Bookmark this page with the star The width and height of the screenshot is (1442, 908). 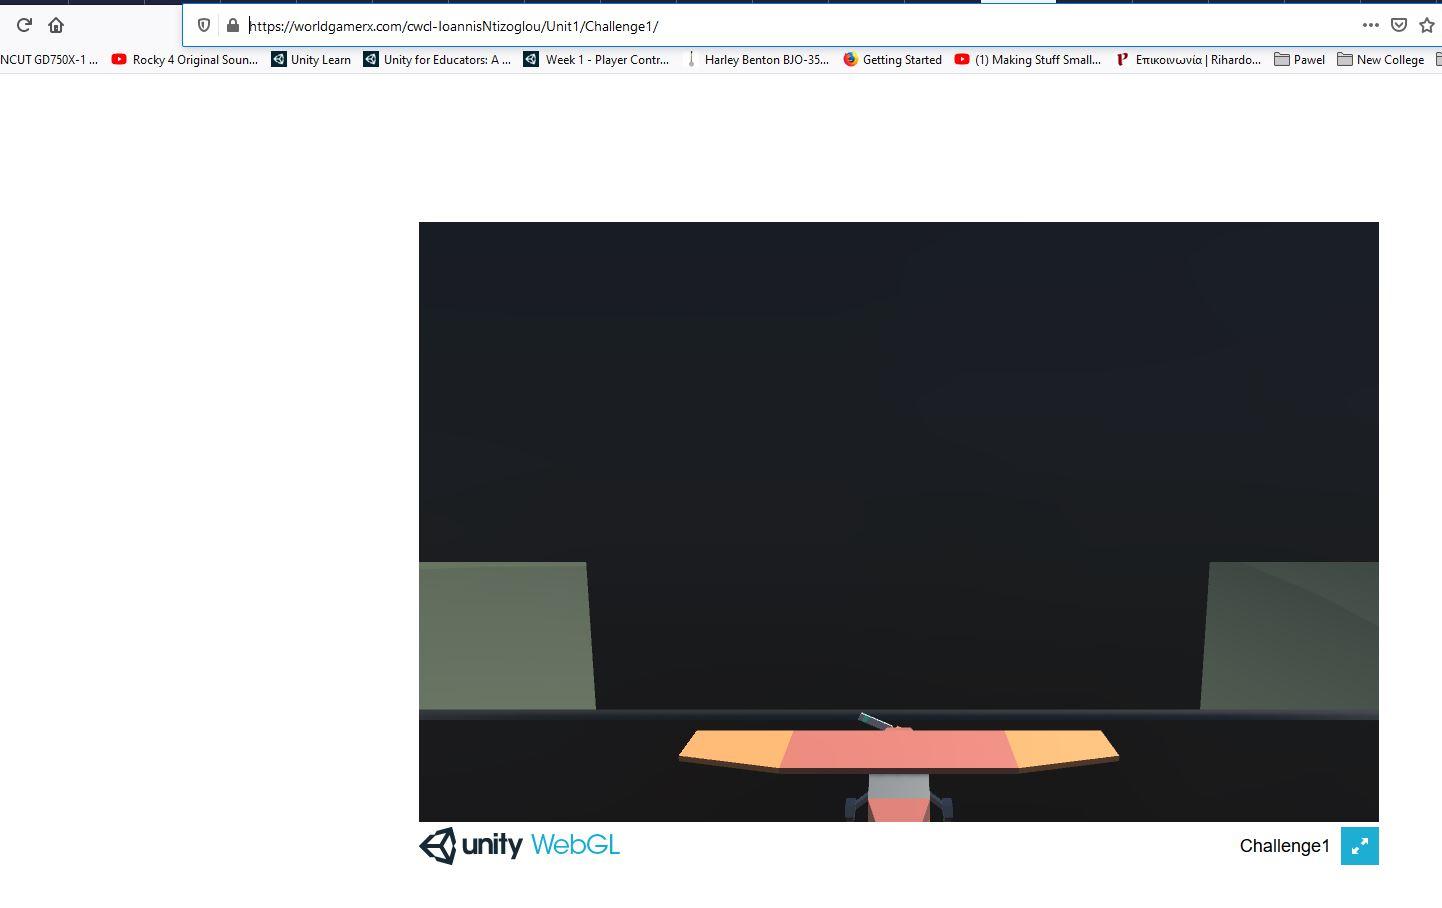[1427, 25]
